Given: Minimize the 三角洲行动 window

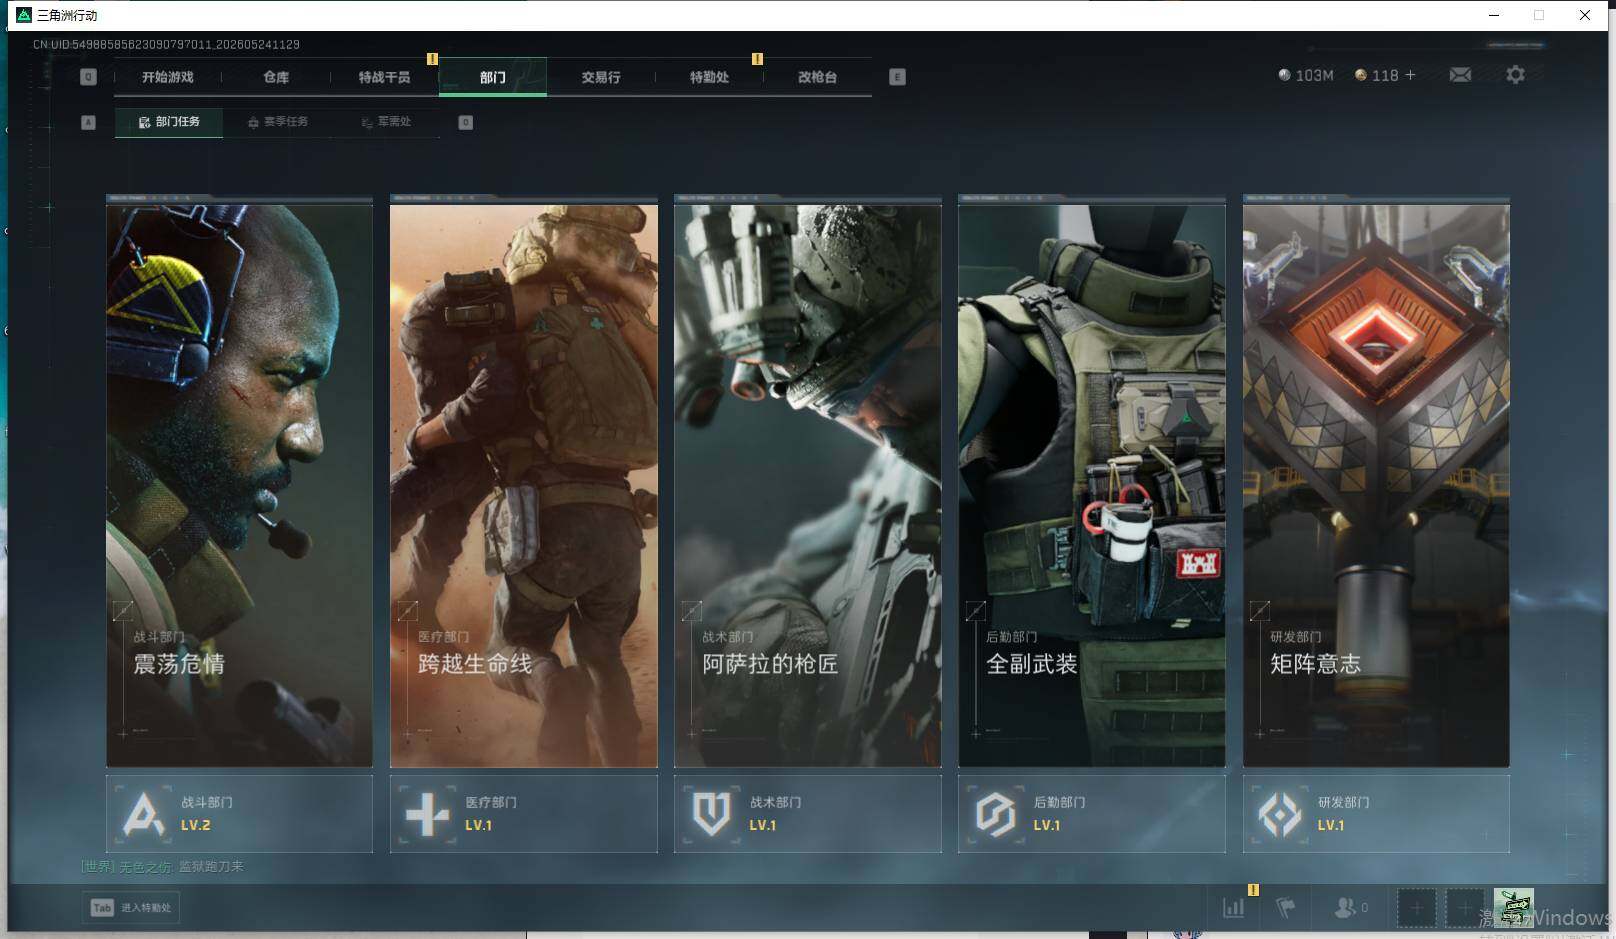Looking at the screenshot, I should click(x=1494, y=15).
